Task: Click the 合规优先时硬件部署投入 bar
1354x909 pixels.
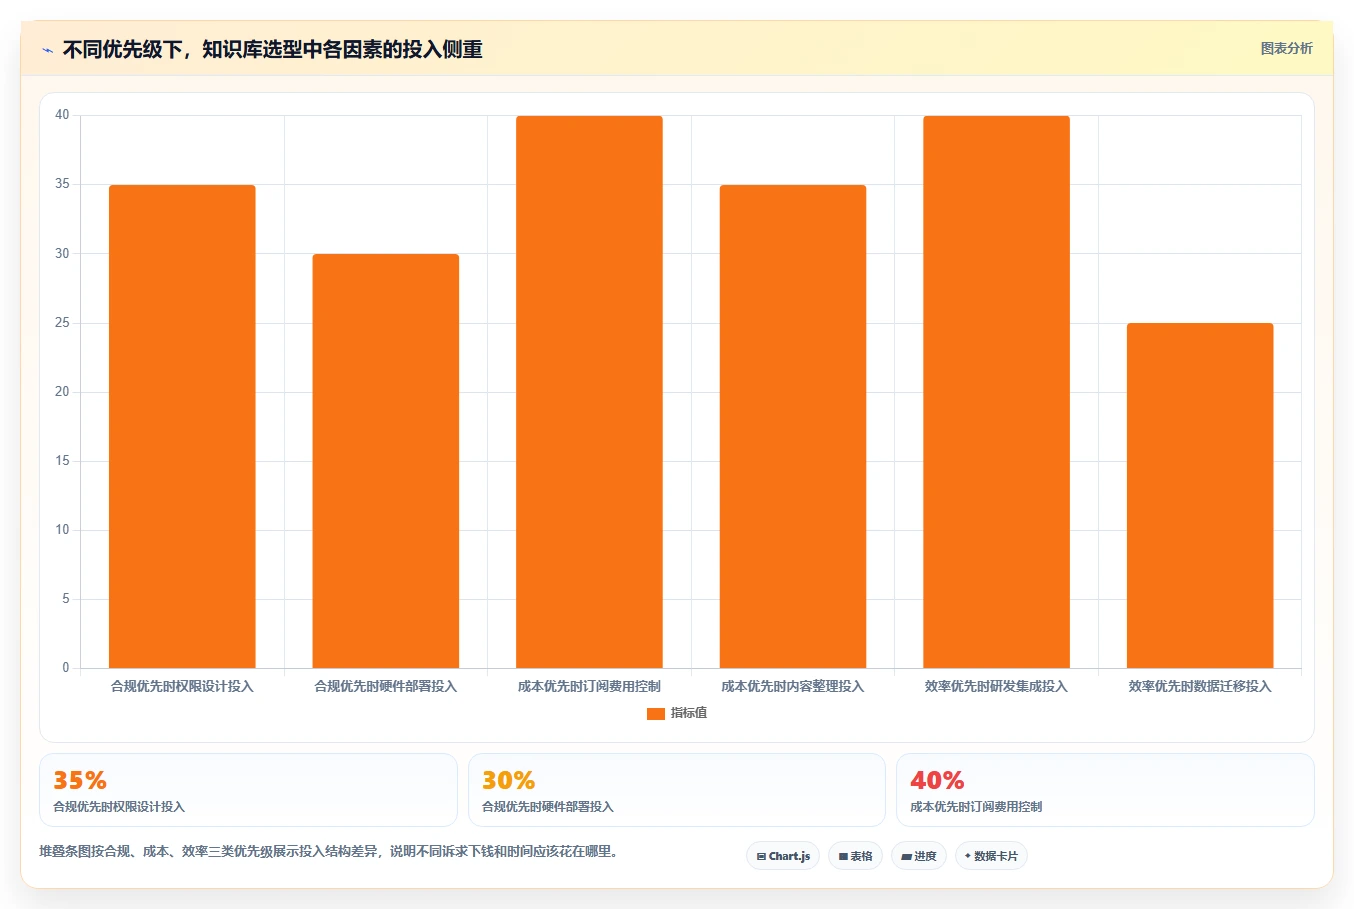Action: [386, 461]
